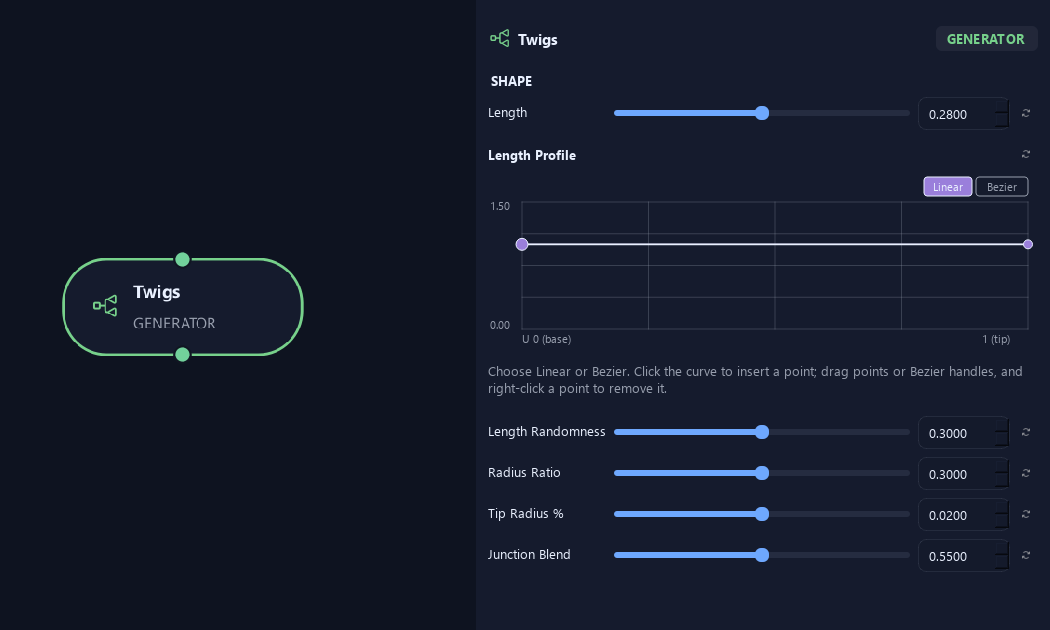Select Linear curve mode
The image size is (1050, 630).
click(x=948, y=187)
